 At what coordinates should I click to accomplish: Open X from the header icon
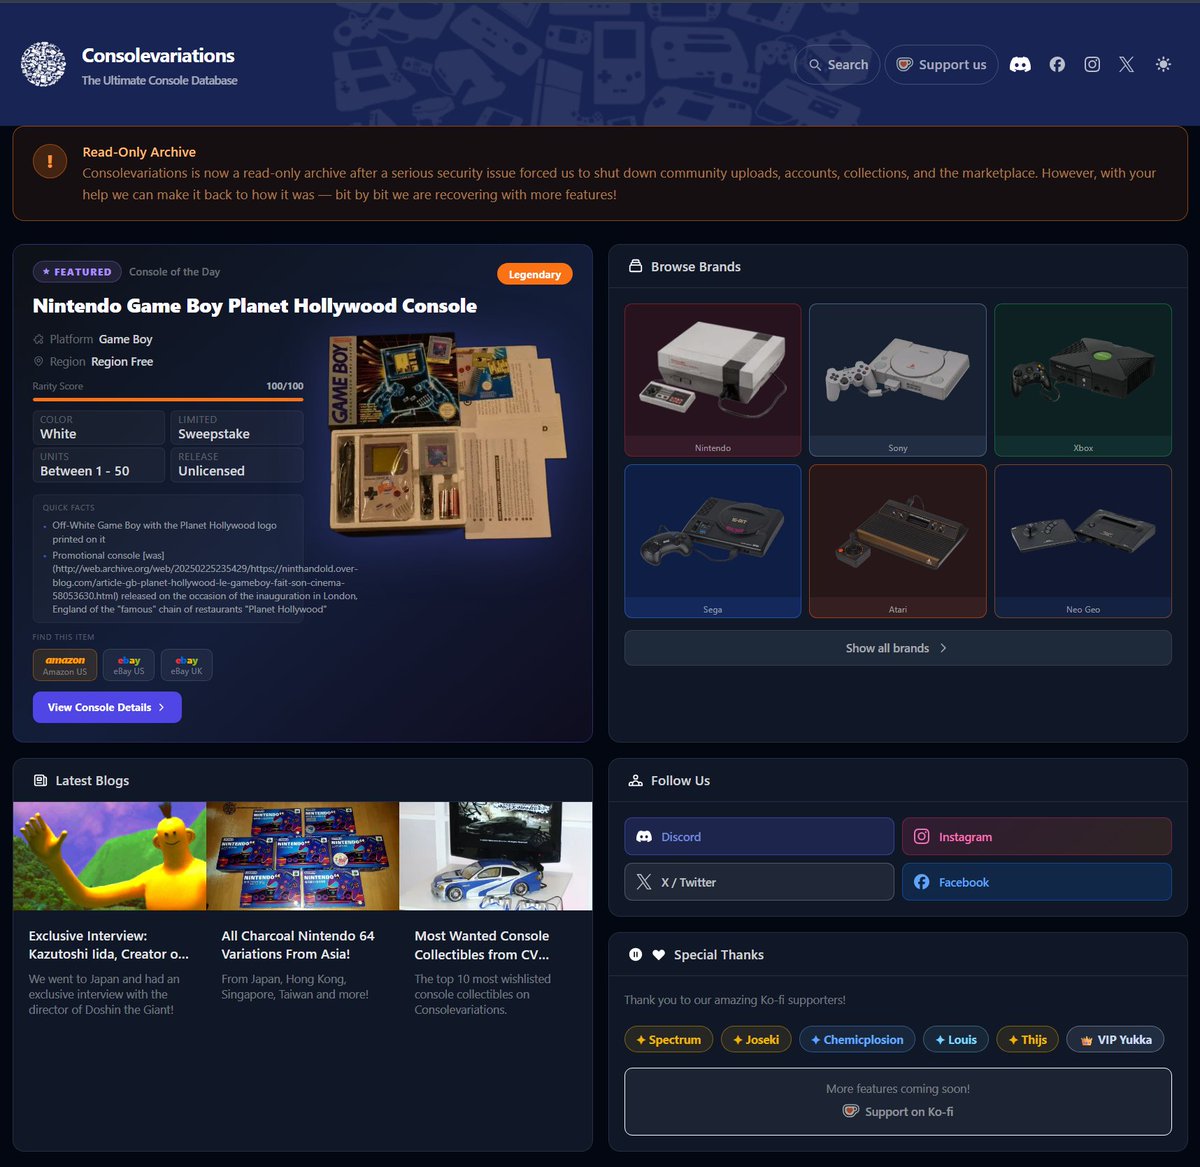[1126, 65]
